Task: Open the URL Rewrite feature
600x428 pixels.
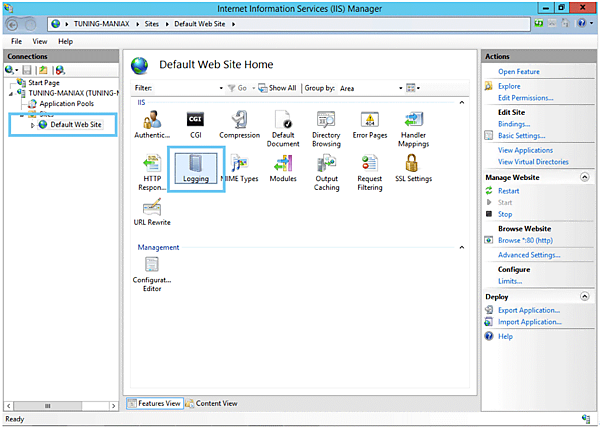Action: click(153, 211)
